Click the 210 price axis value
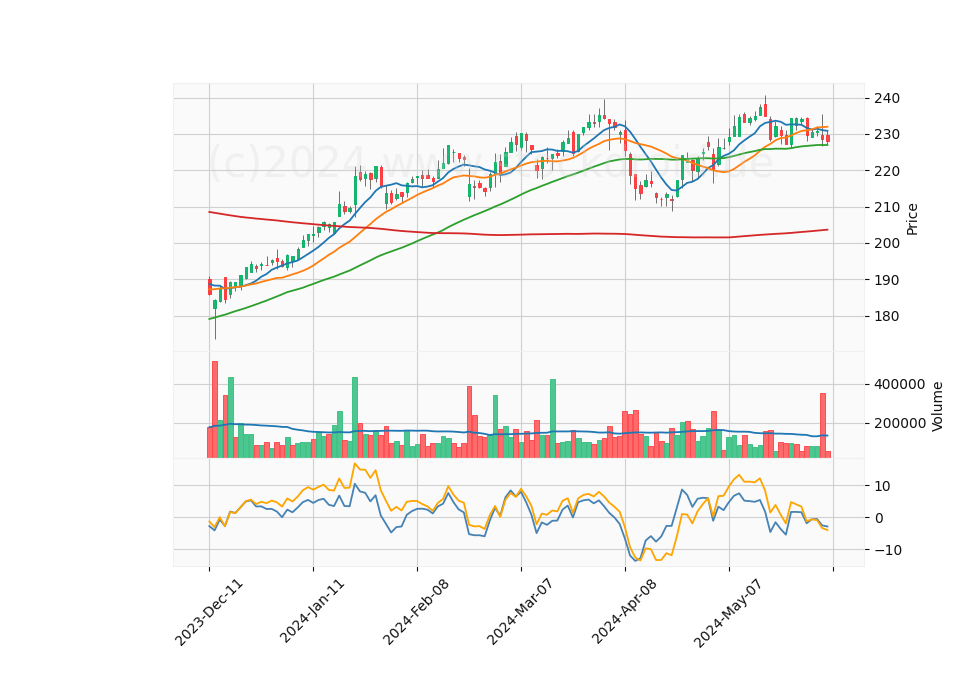960x690 pixels. (x=887, y=208)
